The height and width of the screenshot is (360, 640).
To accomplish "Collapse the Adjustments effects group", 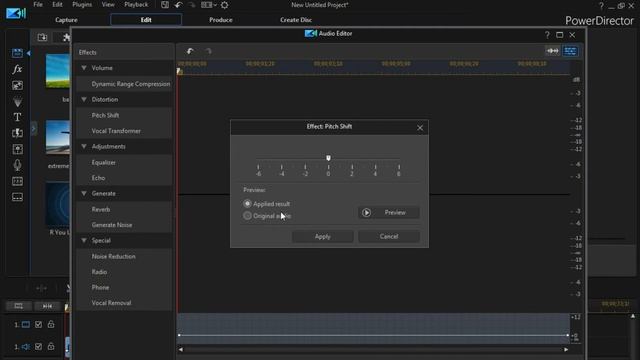I will (x=84, y=146).
